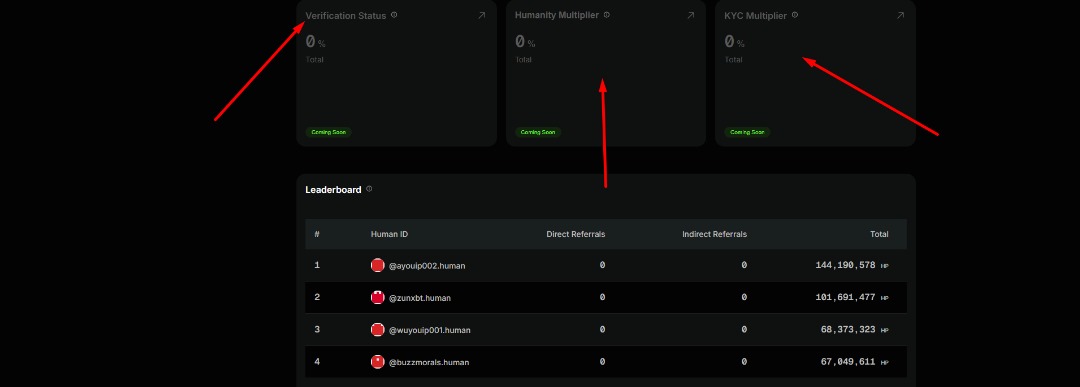Click total value 67,049,611

(848, 362)
